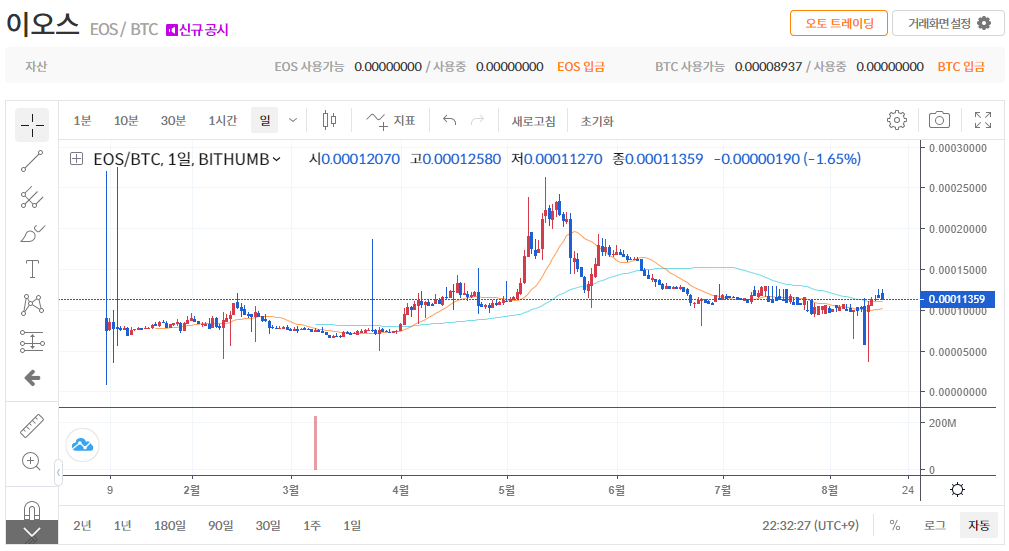Toggle the 자동 auto scale
The image size is (1009, 551).
tap(979, 525)
